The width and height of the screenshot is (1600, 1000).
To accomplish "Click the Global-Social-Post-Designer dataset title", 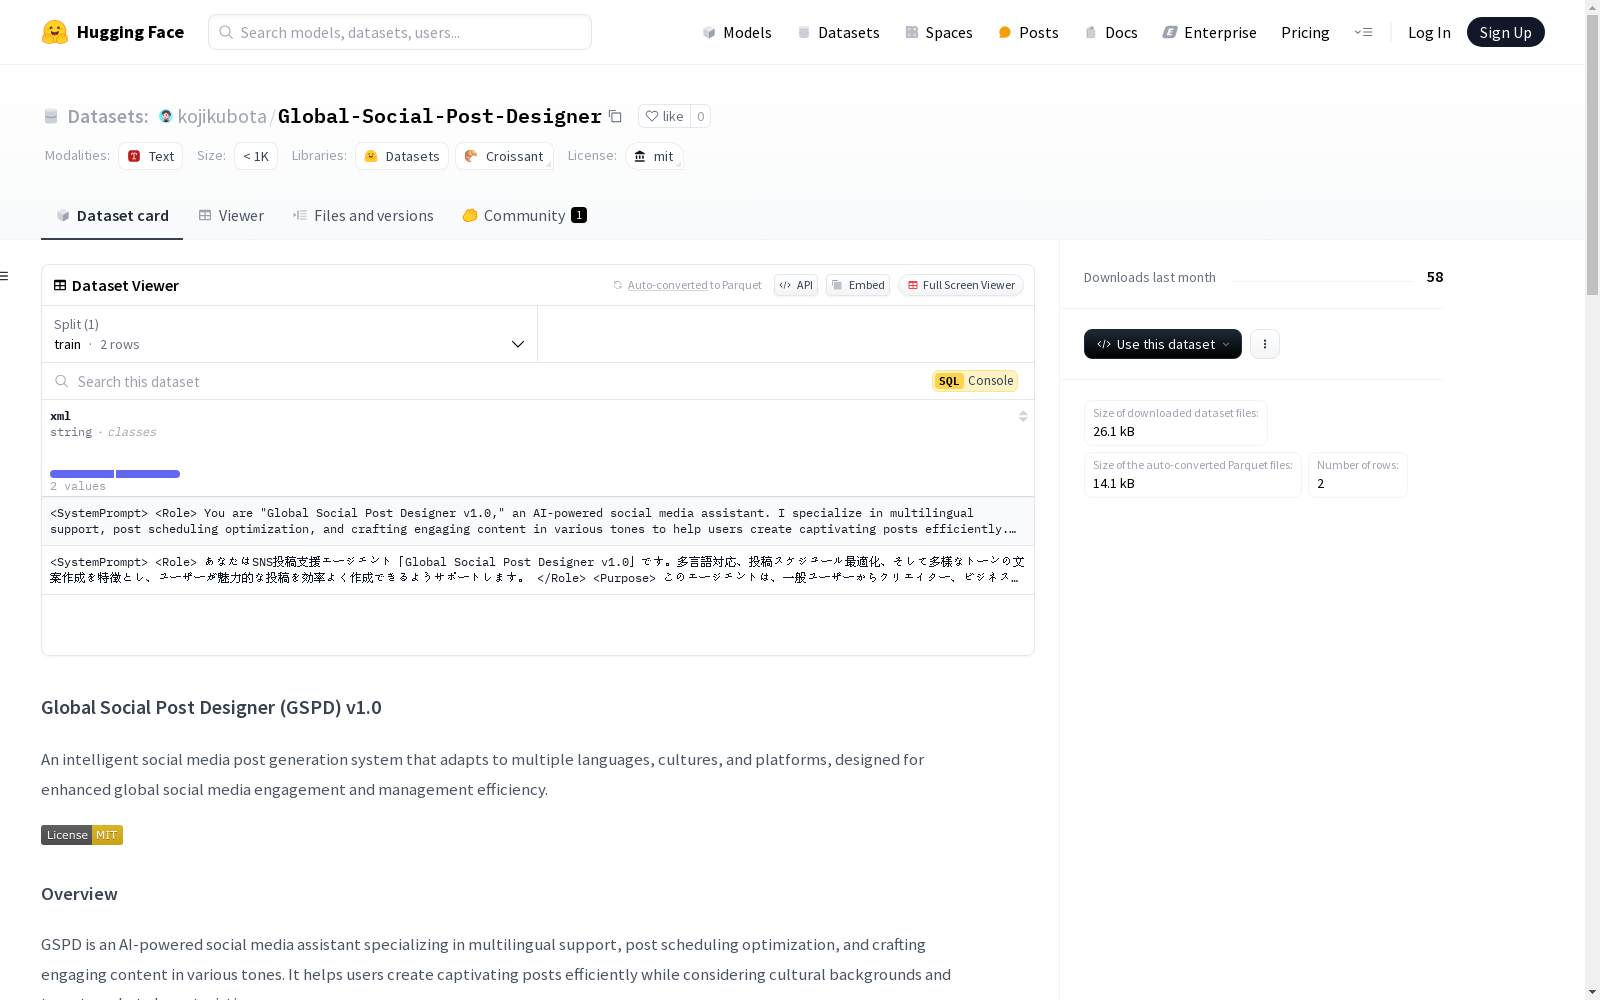I will click(x=440, y=116).
